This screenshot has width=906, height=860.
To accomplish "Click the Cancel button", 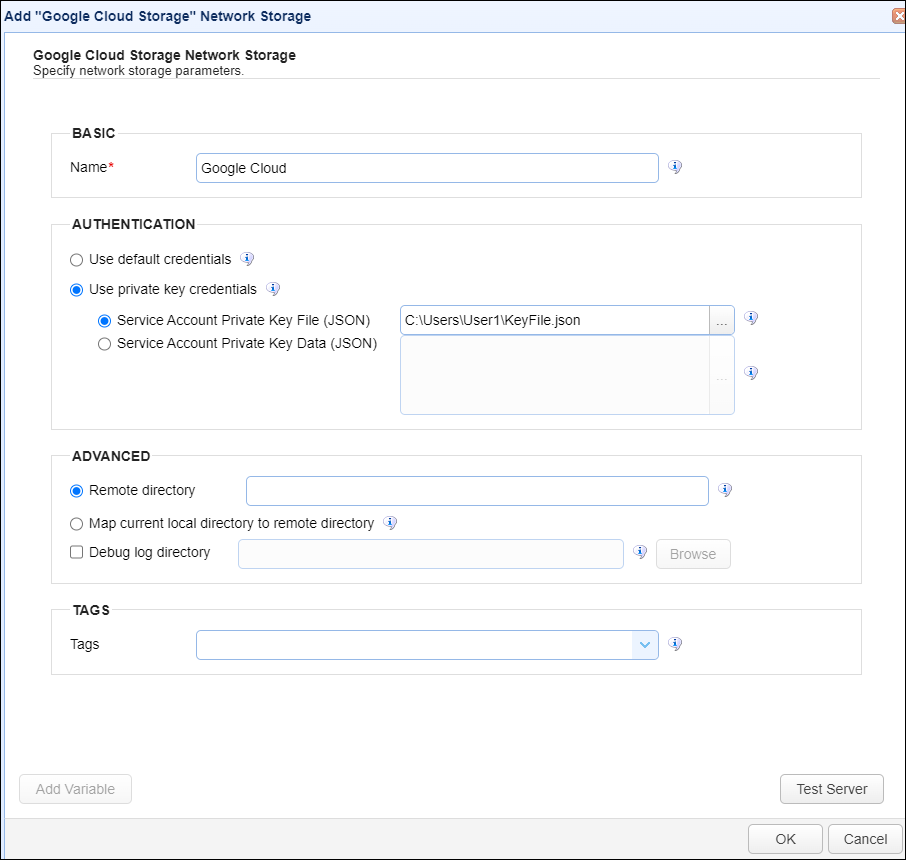I will click(x=865, y=839).
